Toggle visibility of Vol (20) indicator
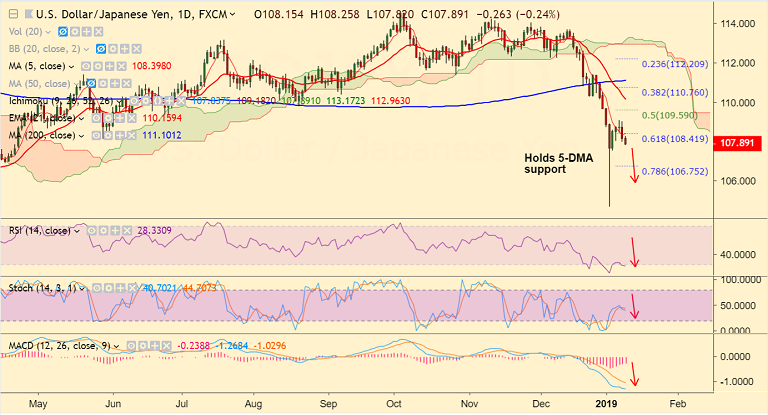The height and width of the screenshot is (415, 768). pos(63,32)
